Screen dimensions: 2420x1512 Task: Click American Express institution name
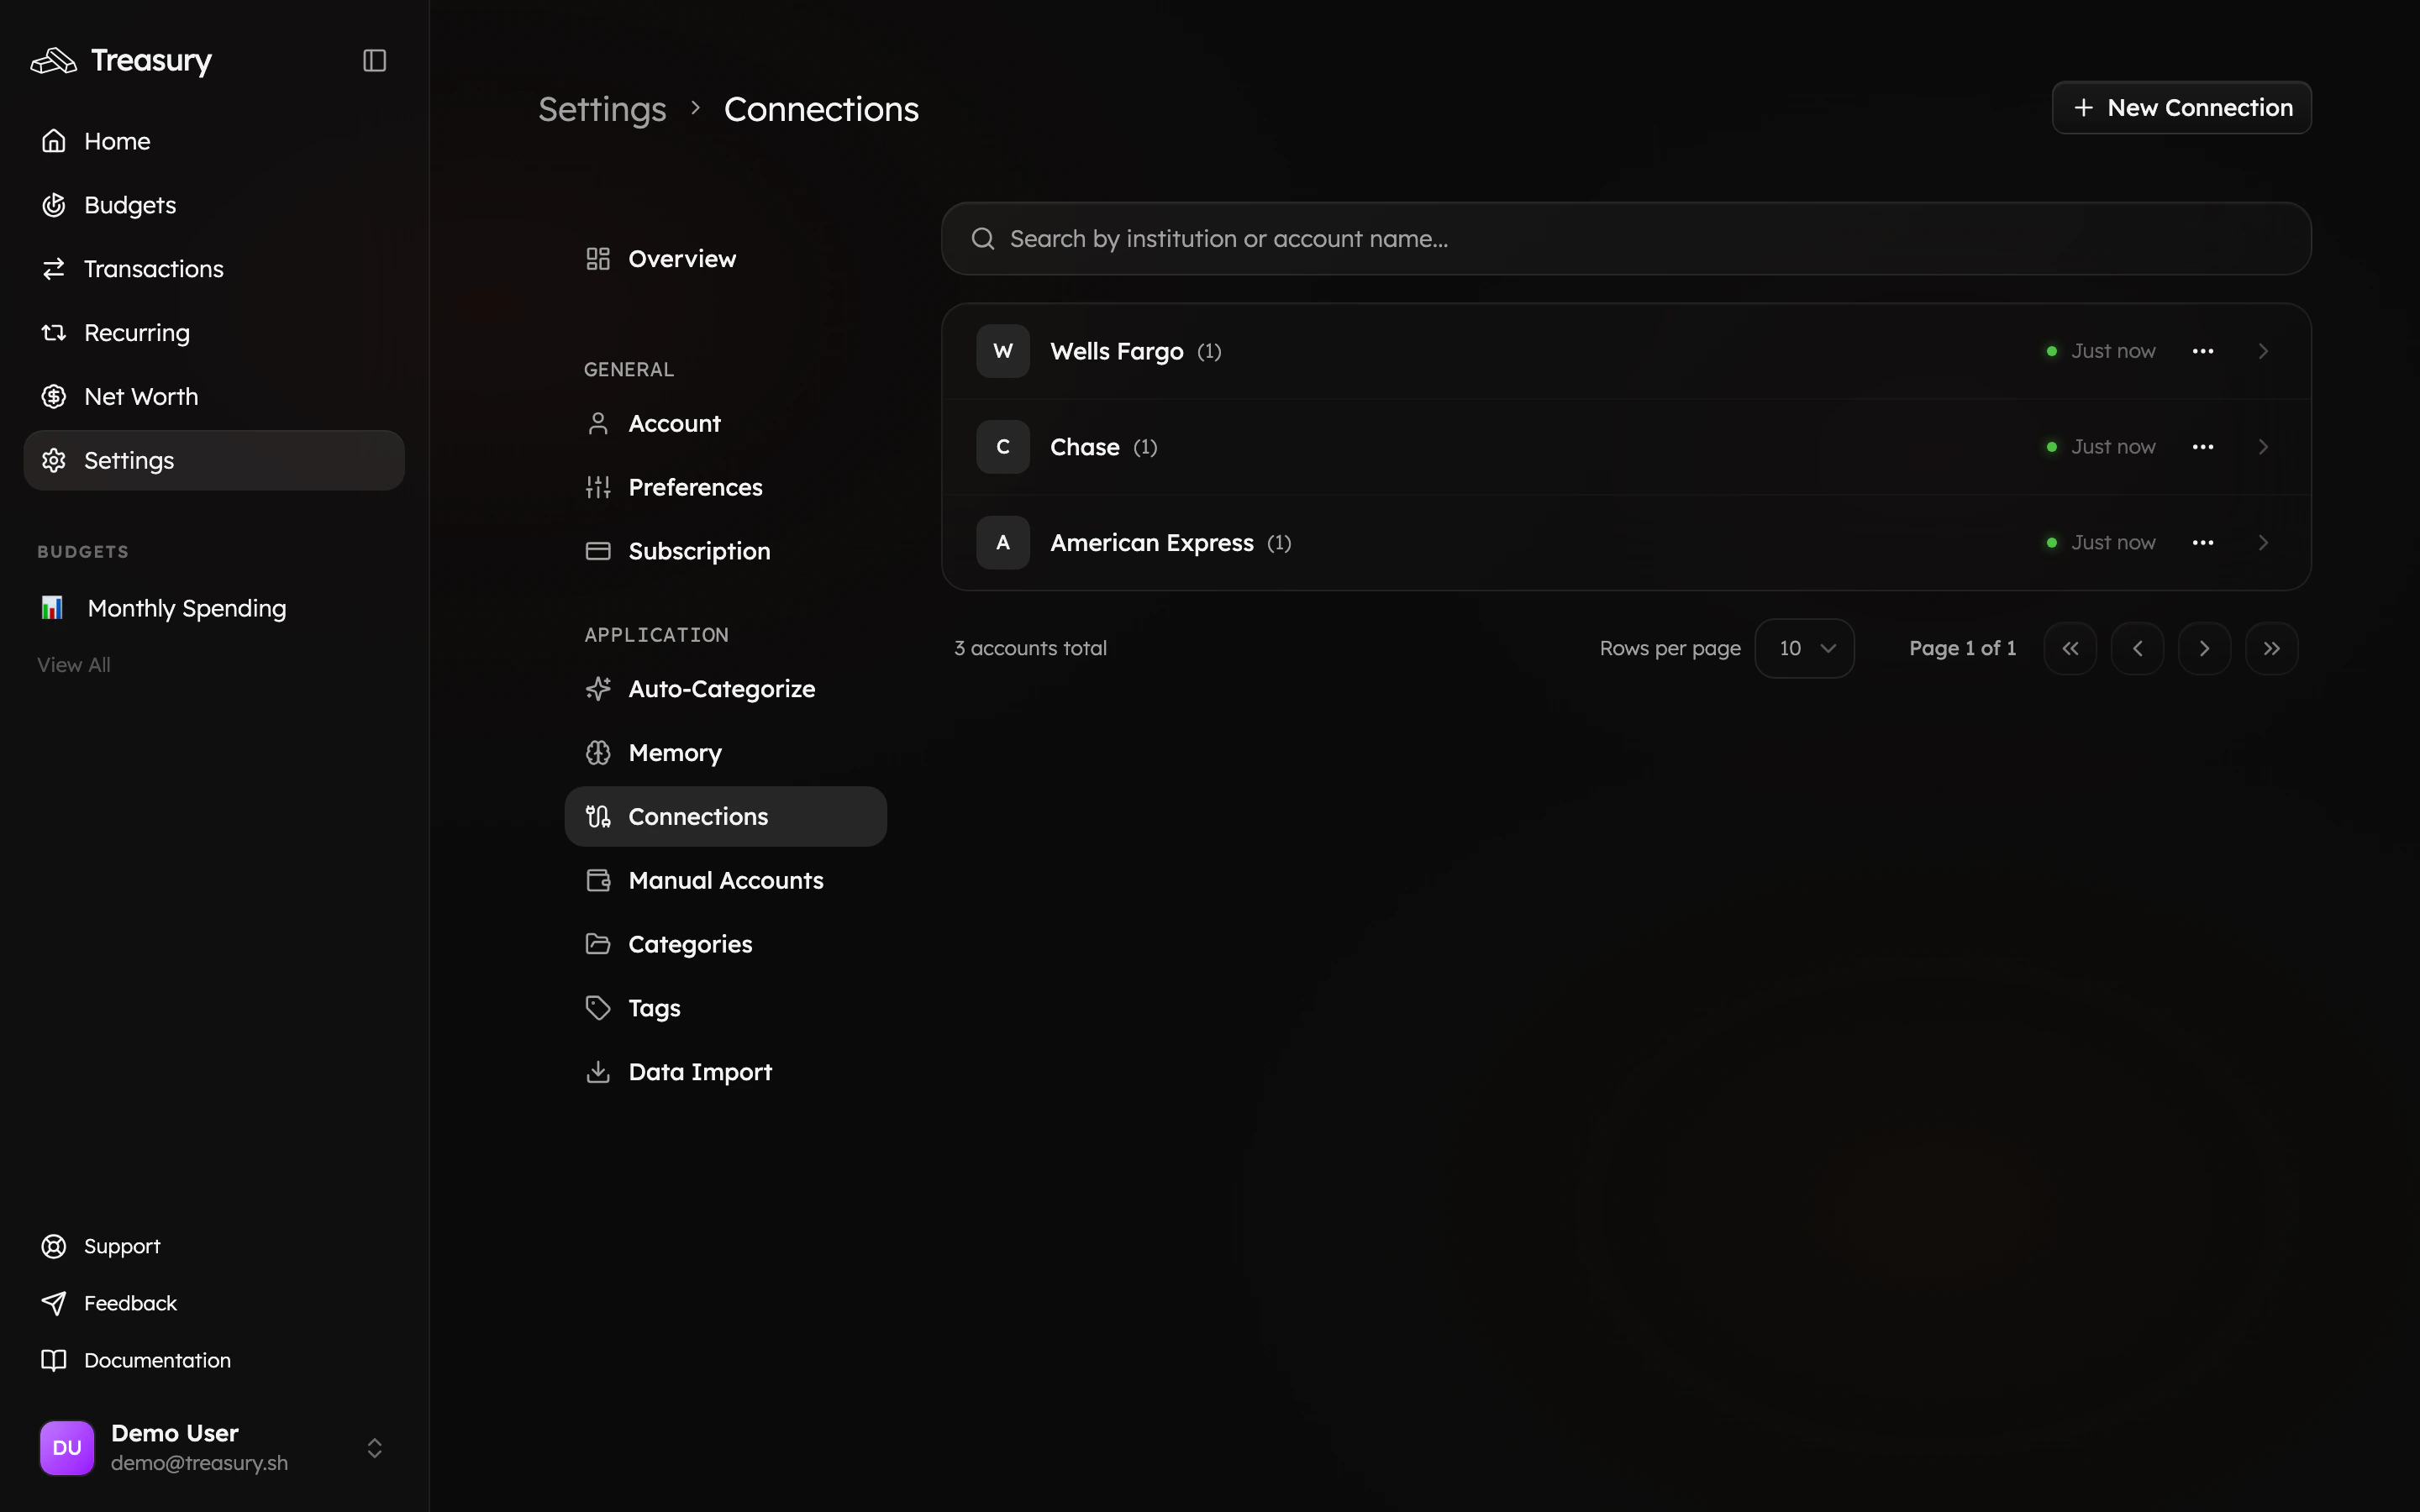1151,543
